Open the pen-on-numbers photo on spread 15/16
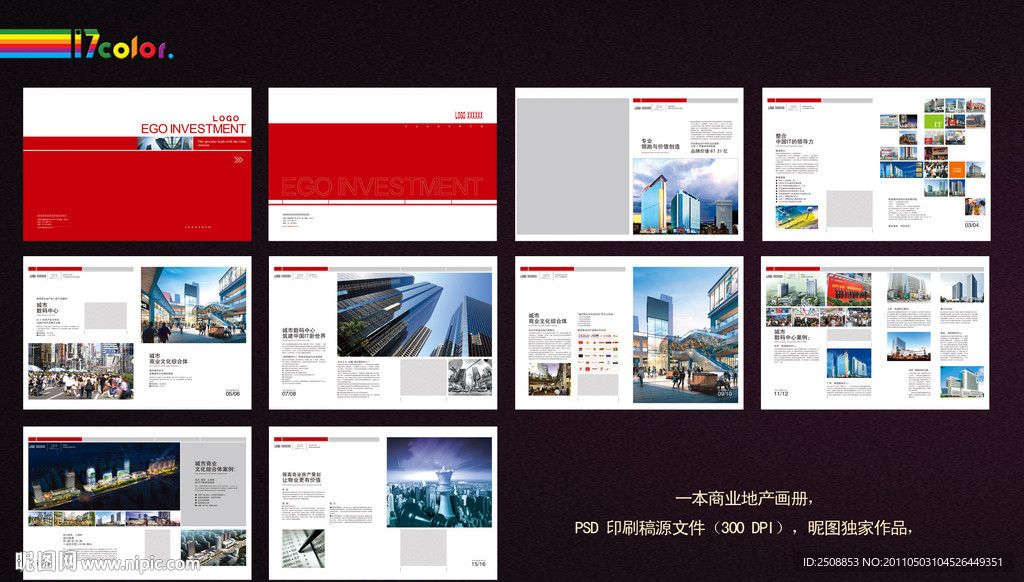1024x582 pixels. pos(303,549)
